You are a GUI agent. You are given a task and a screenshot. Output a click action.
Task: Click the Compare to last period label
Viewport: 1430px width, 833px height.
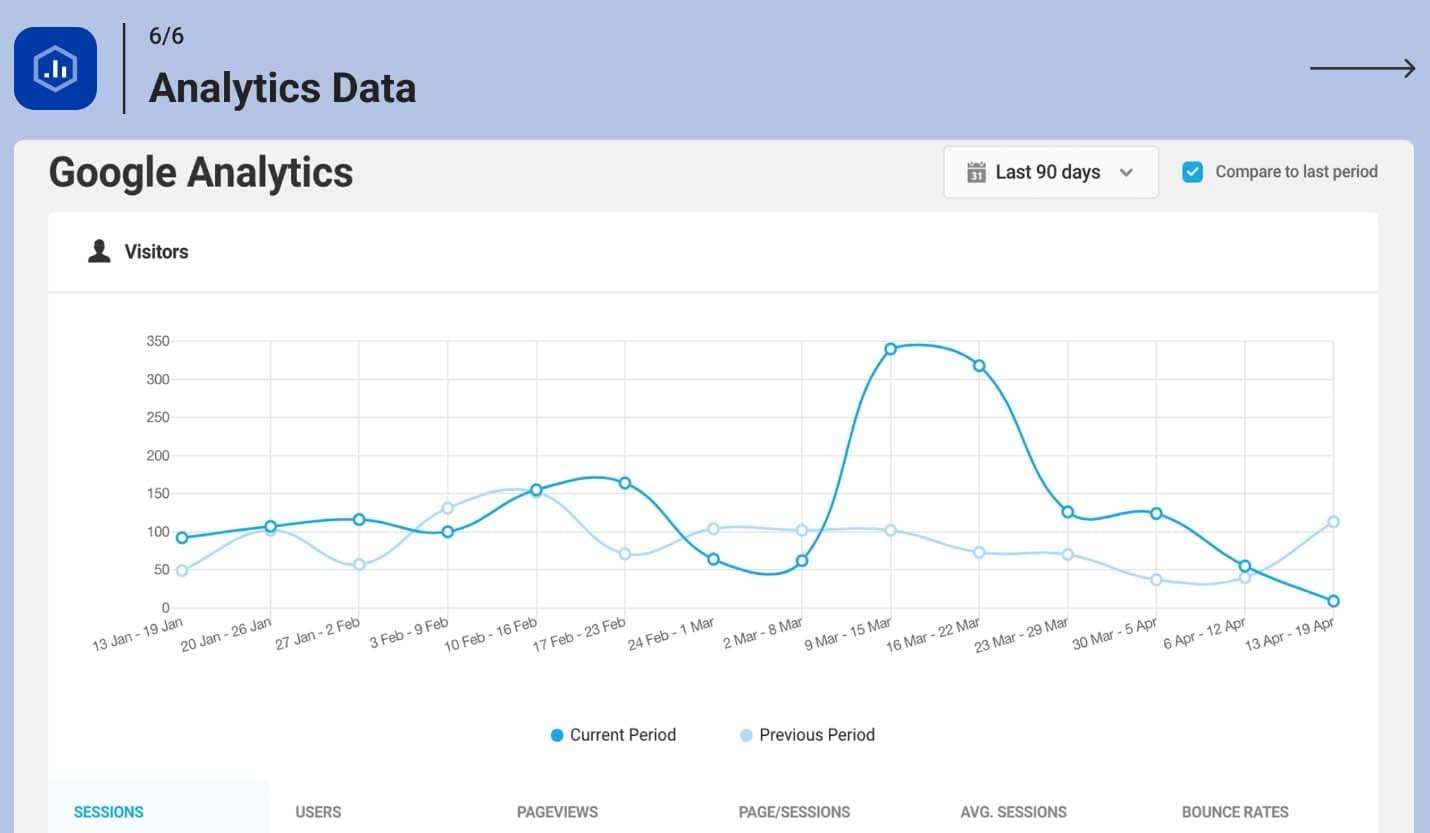point(1296,172)
